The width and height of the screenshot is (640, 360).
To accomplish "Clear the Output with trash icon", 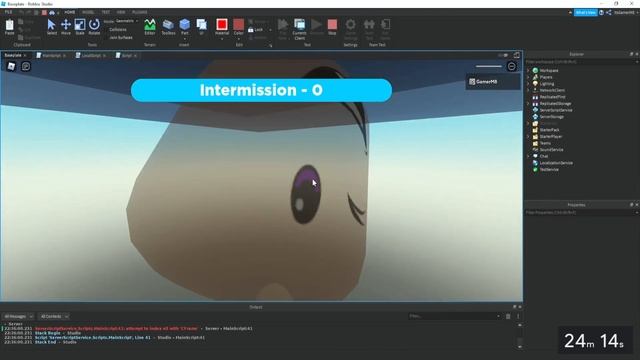I will click(x=508, y=316).
